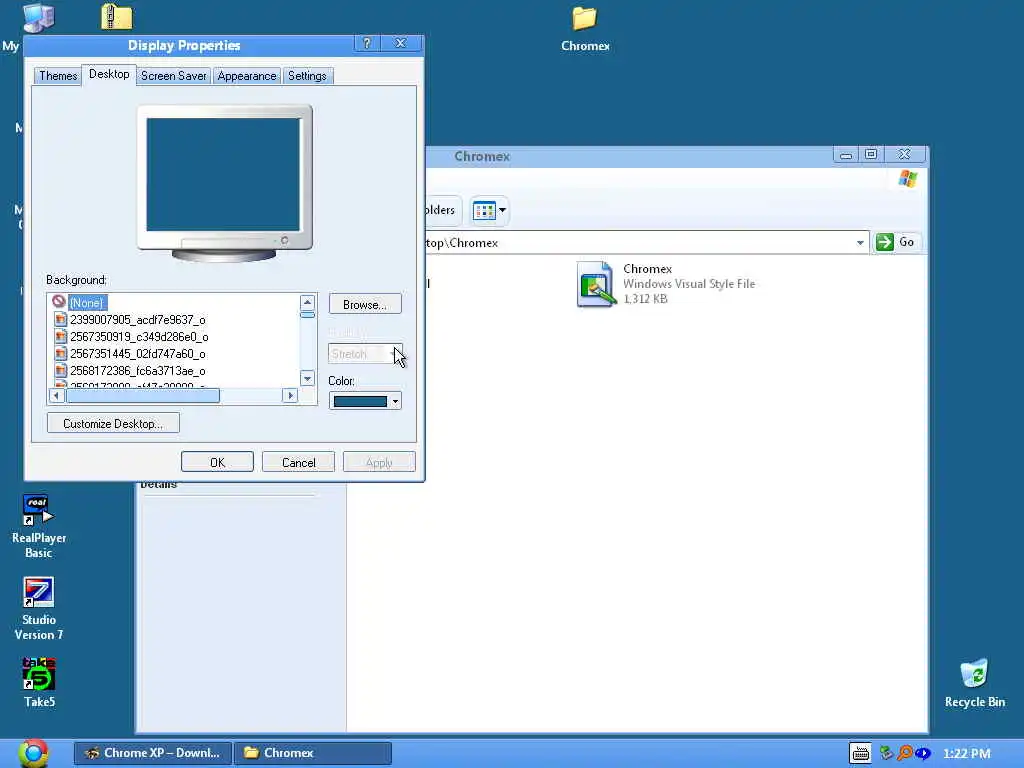Click the Display Properties help button
This screenshot has height=768, width=1024.
click(x=367, y=43)
